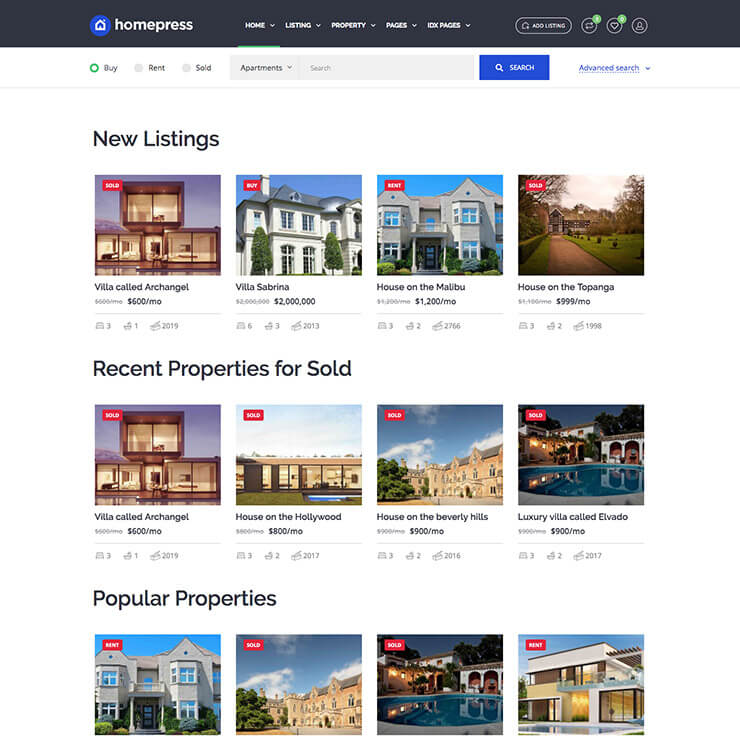Viewport: 740px width, 740px height.
Task: Click House on the Malibu title link
Action: (421, 287)
